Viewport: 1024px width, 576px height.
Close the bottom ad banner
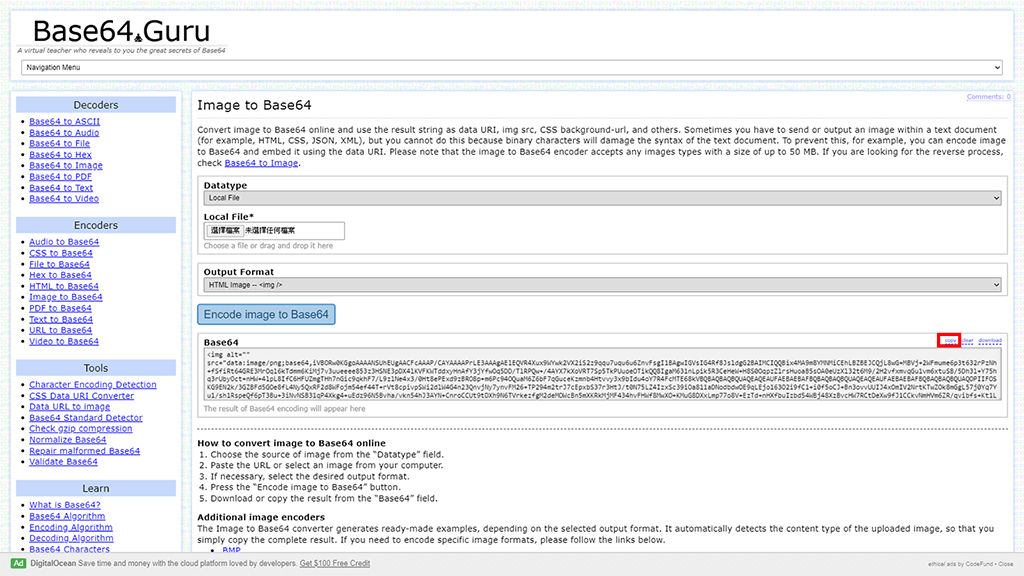[x=1003, y=564]
